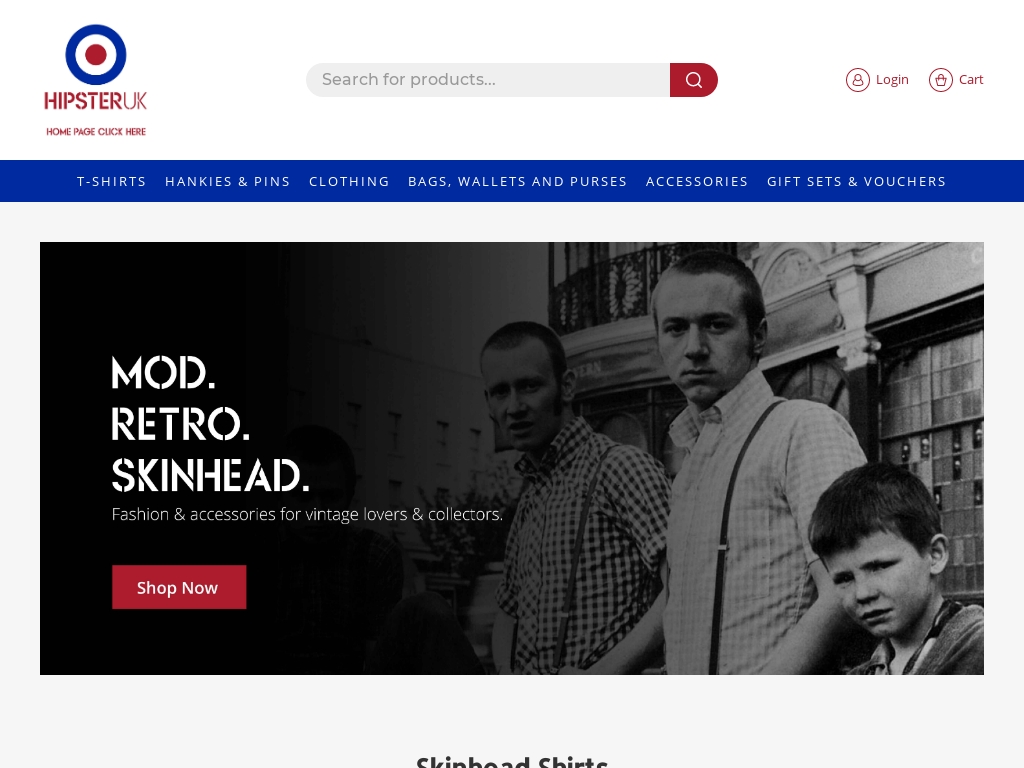Click into the product search field

pyautogui.click(x=488, y=80)
